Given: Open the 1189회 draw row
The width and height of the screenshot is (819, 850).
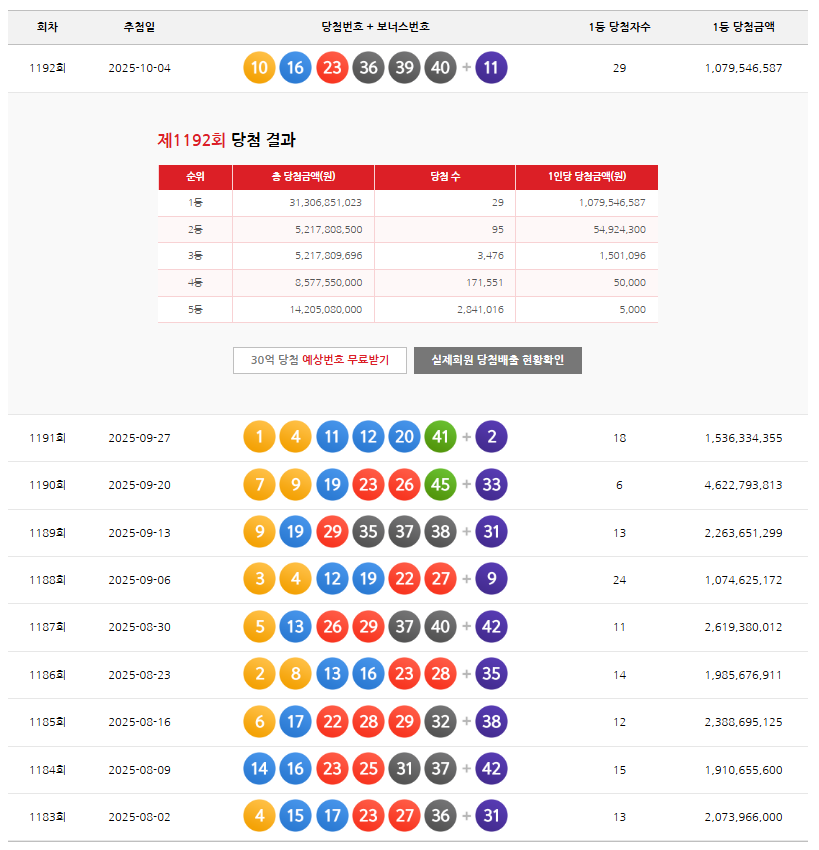Looking at the screenshot, I should [x=408, y=532].
